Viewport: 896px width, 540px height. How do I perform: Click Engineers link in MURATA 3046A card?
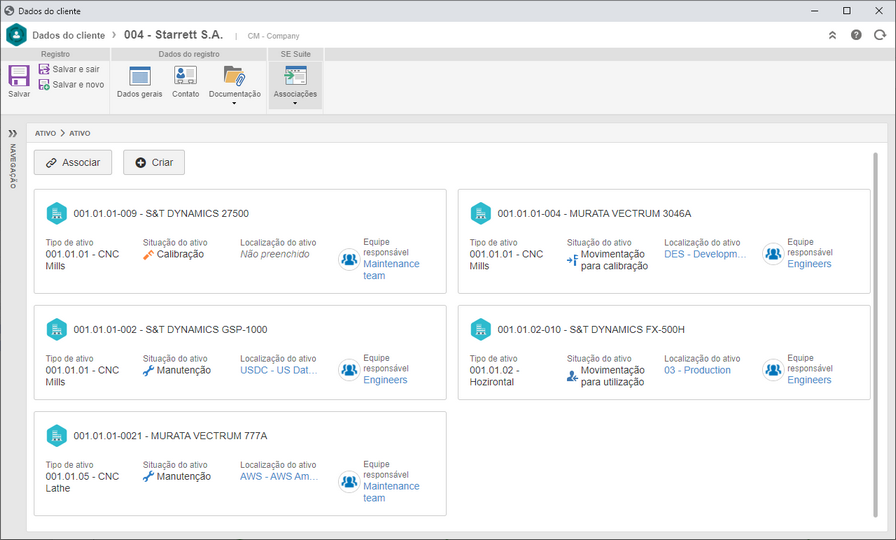point(809,264)
